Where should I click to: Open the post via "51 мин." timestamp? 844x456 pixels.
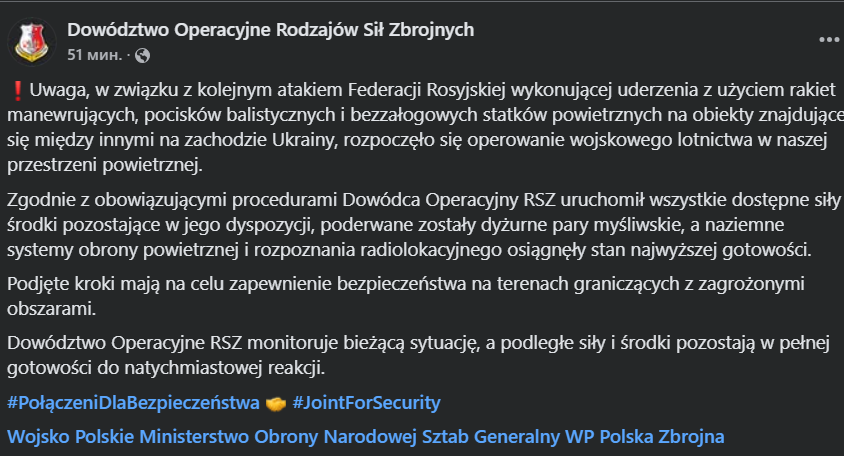click(x=94, y=53)
